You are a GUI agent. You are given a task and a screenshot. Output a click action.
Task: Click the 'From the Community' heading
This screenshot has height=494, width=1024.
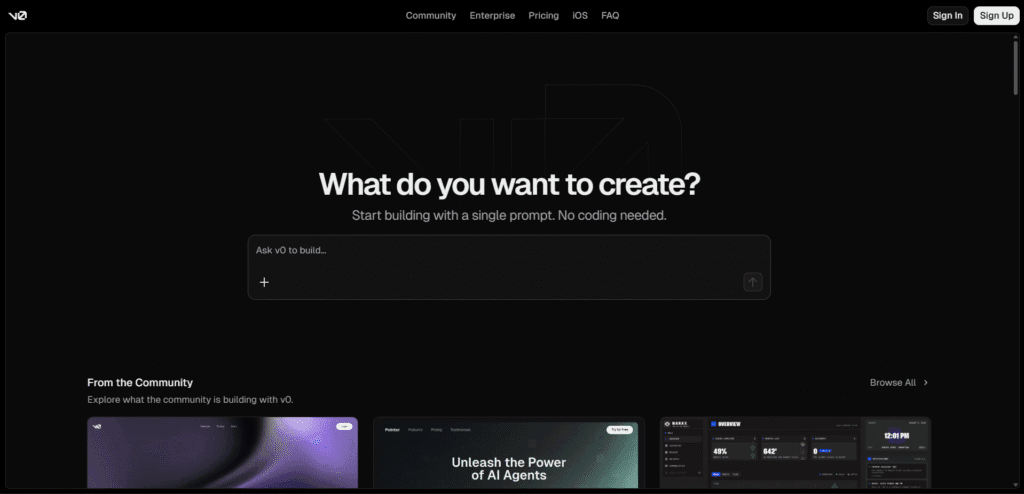[140, 383]
